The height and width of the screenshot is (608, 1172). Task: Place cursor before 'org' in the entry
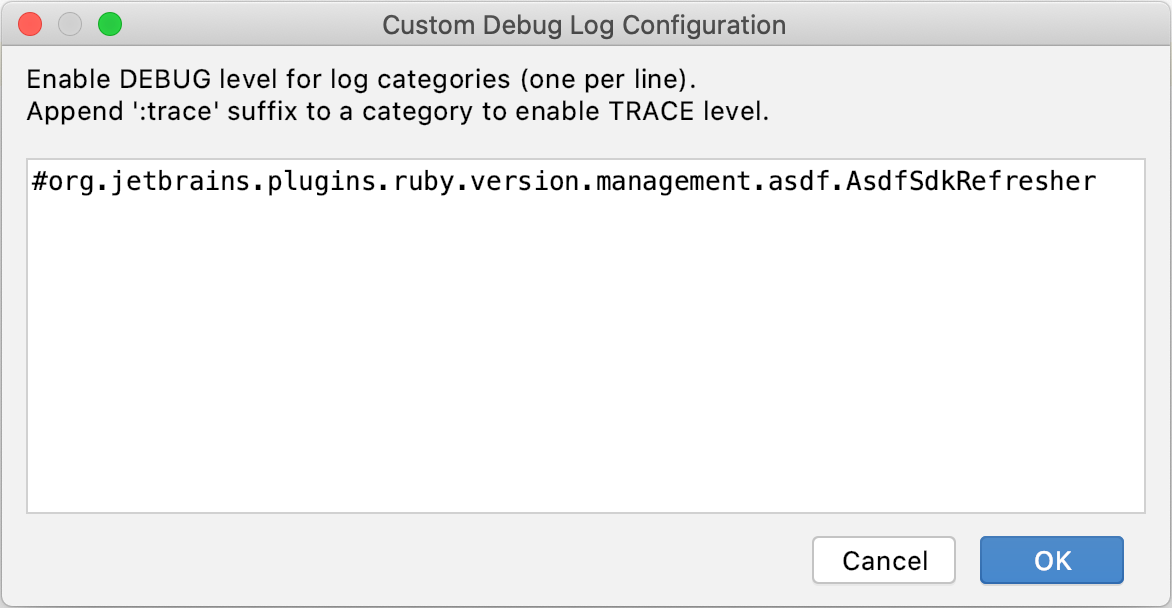click(46, 181)
